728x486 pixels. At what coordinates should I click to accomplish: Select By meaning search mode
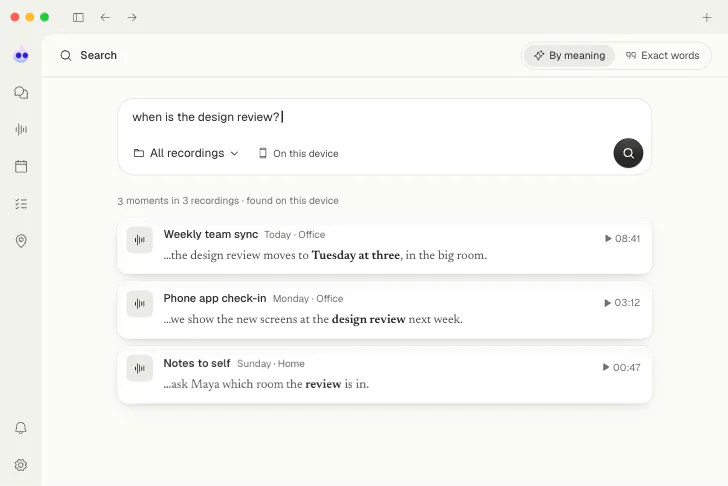point(569,56)
